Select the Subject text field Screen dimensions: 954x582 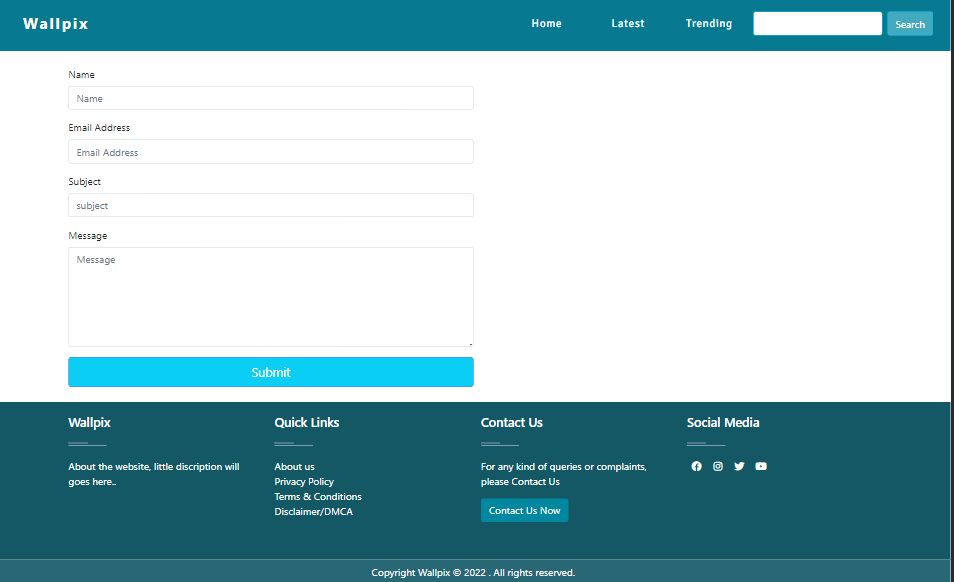tap(270, 205)
